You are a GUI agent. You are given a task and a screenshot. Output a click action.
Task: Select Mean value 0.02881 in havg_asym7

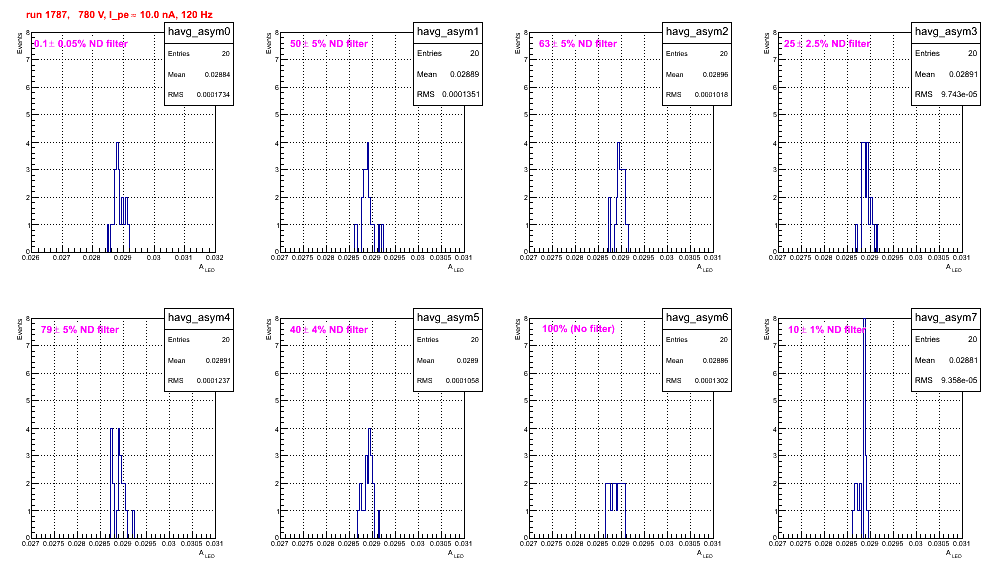[x=963, y=360]
